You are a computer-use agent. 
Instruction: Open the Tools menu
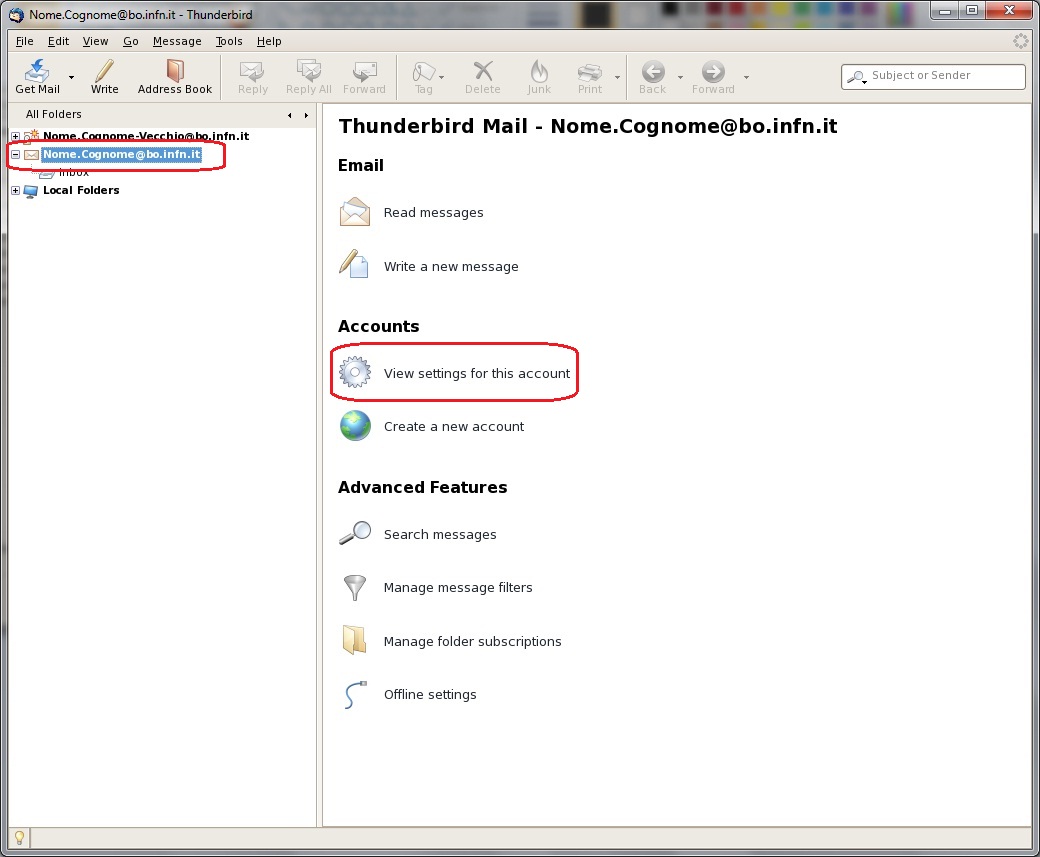click(x=229, y=41)
